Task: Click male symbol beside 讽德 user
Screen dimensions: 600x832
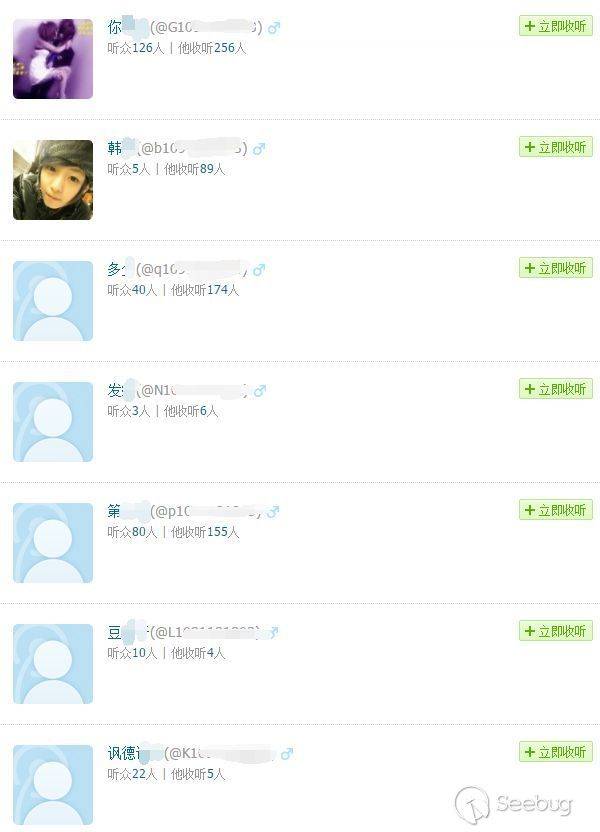Action: click(x=287, y=753)
